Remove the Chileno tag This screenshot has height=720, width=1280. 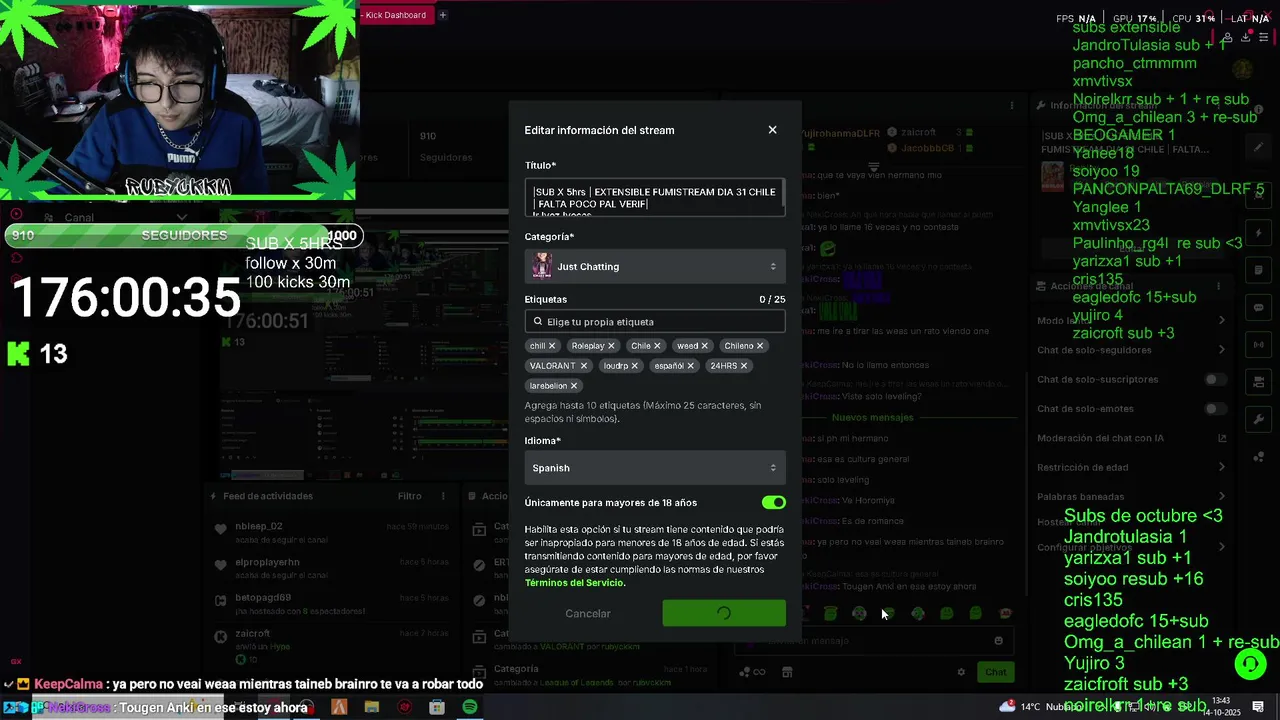tap(760, 346)
